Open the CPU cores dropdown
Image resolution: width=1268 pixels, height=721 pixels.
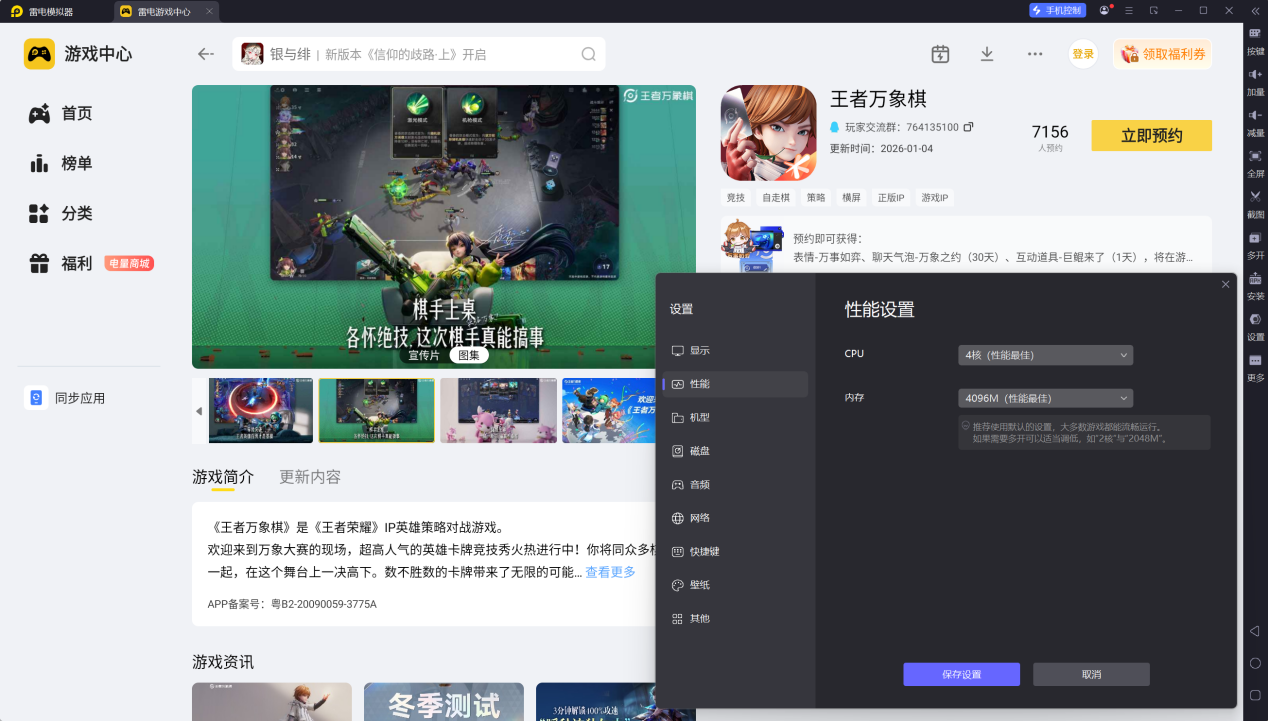1045,355
